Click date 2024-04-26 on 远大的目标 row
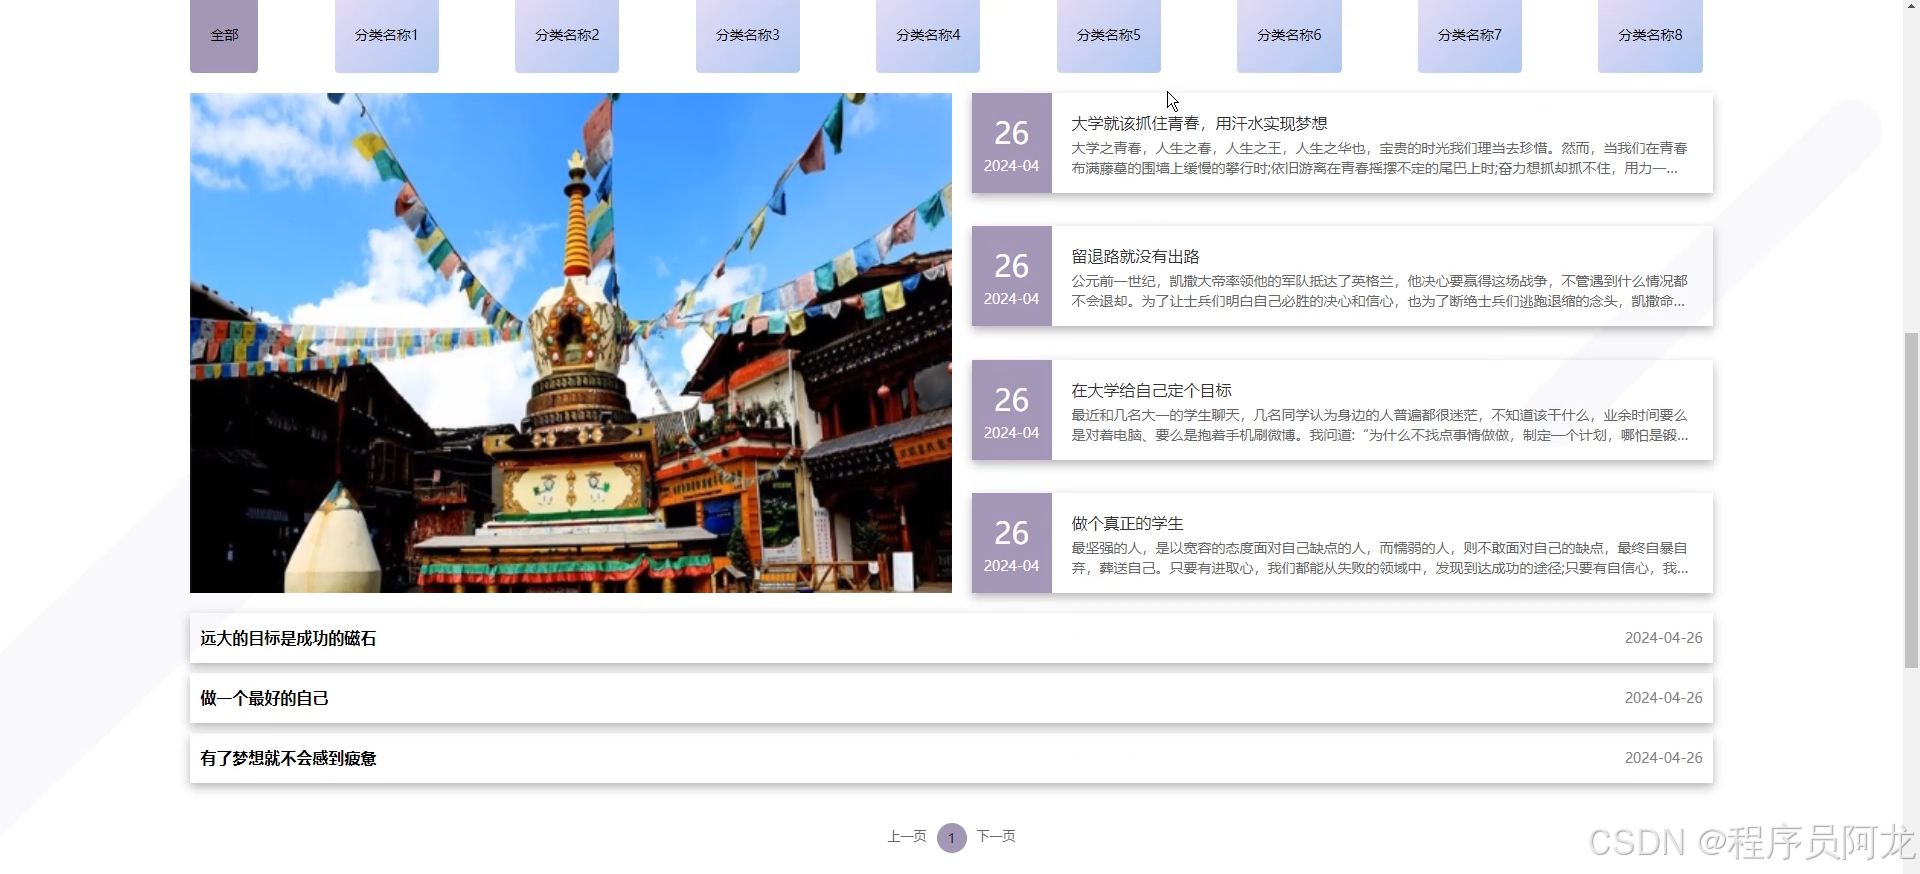The image size is (1920, 874). 1663,638
